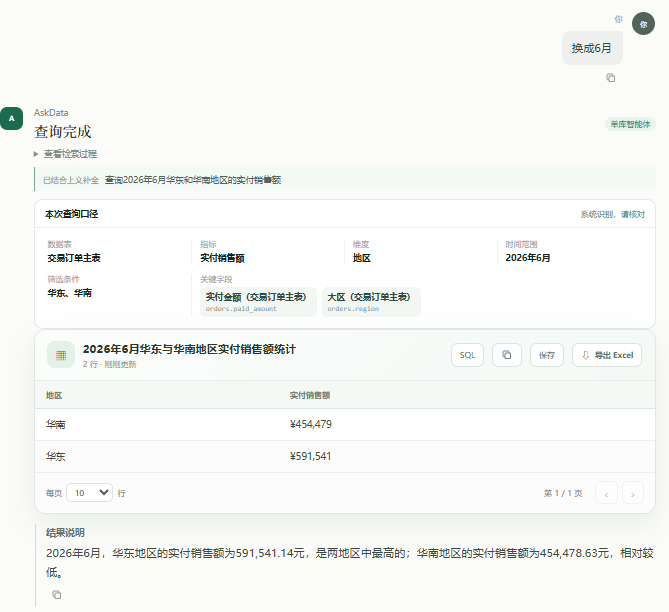Click the 实付销售额 column header

click(x=310, y=396)
